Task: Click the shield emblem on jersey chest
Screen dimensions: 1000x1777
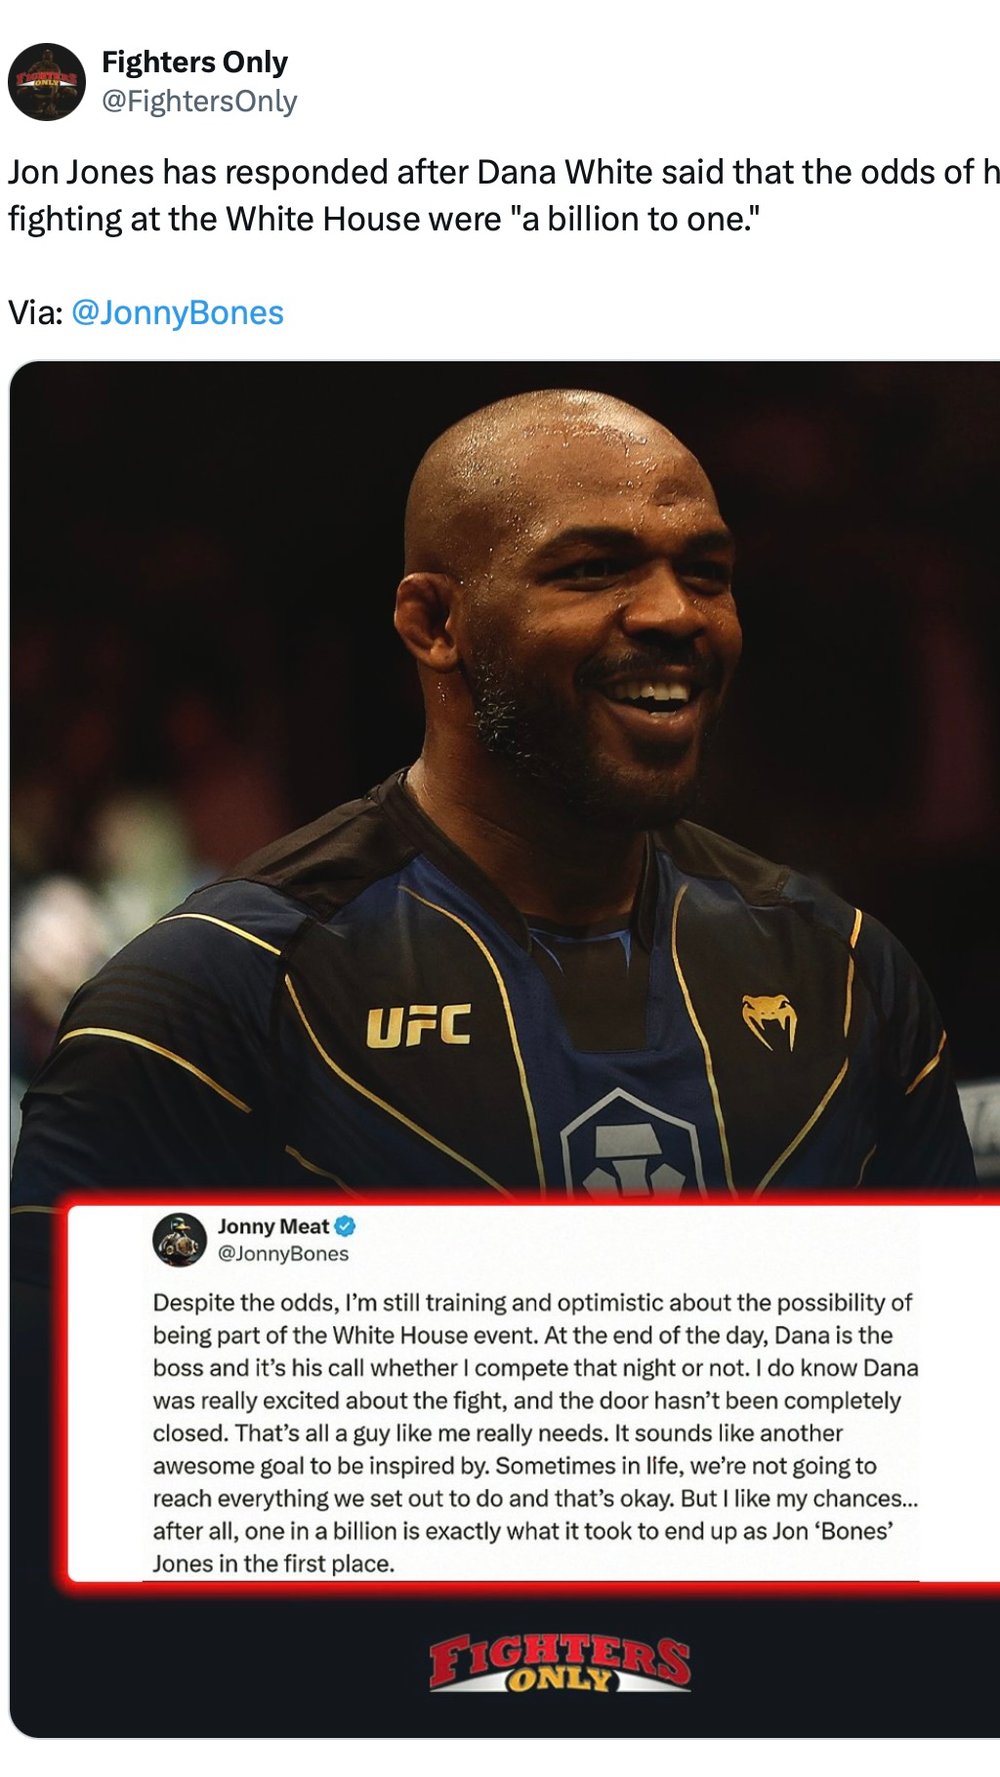Action: (631, 1145)
